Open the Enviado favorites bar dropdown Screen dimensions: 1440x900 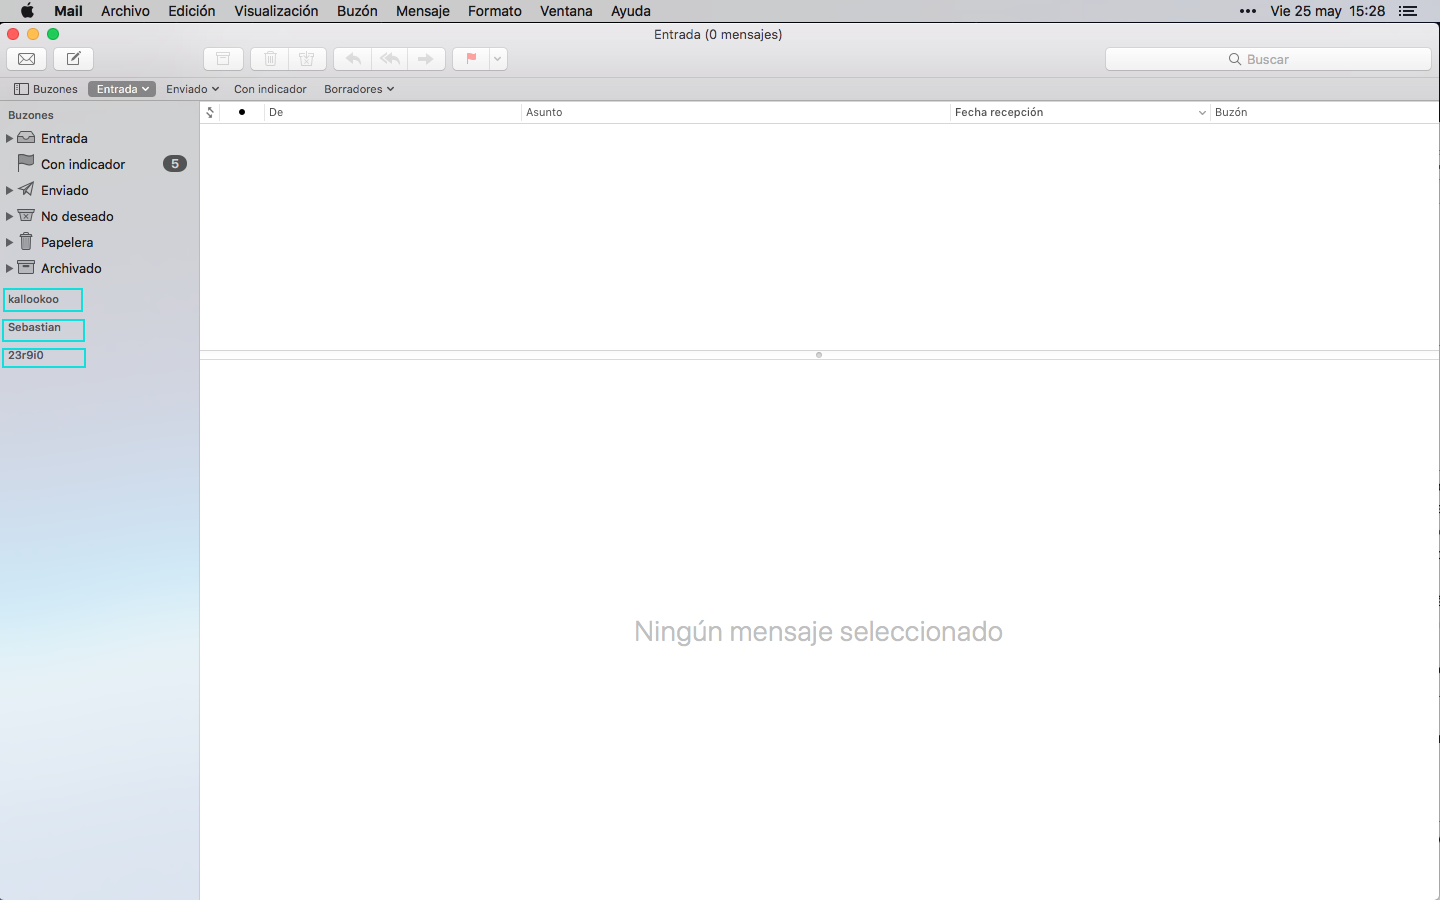click(x=192, y=89)
